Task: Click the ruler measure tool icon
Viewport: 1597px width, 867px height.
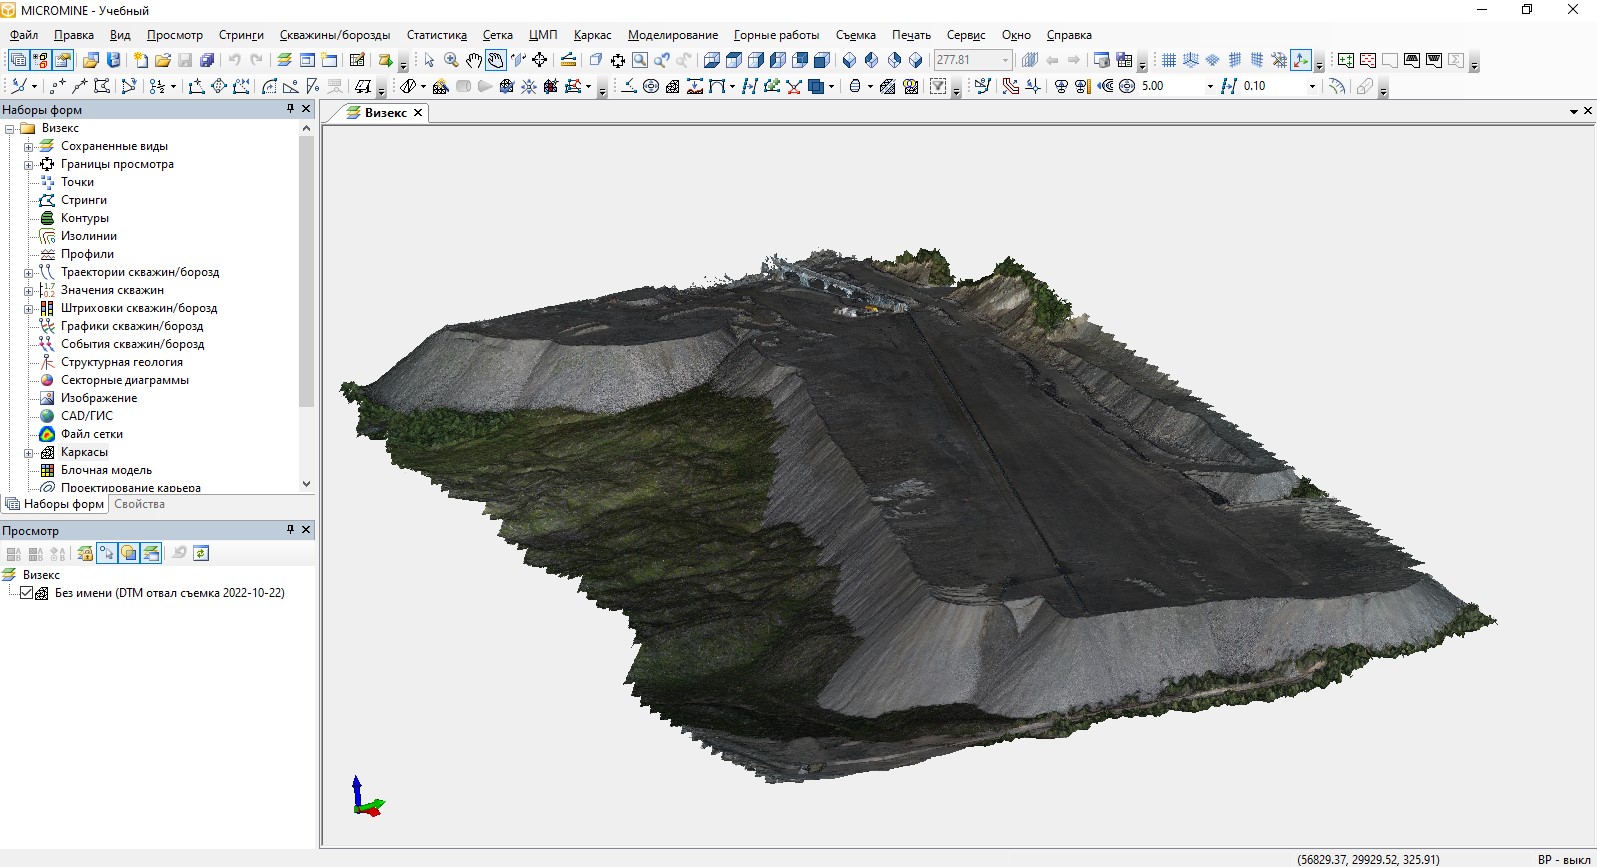Action: coord(568,60)
